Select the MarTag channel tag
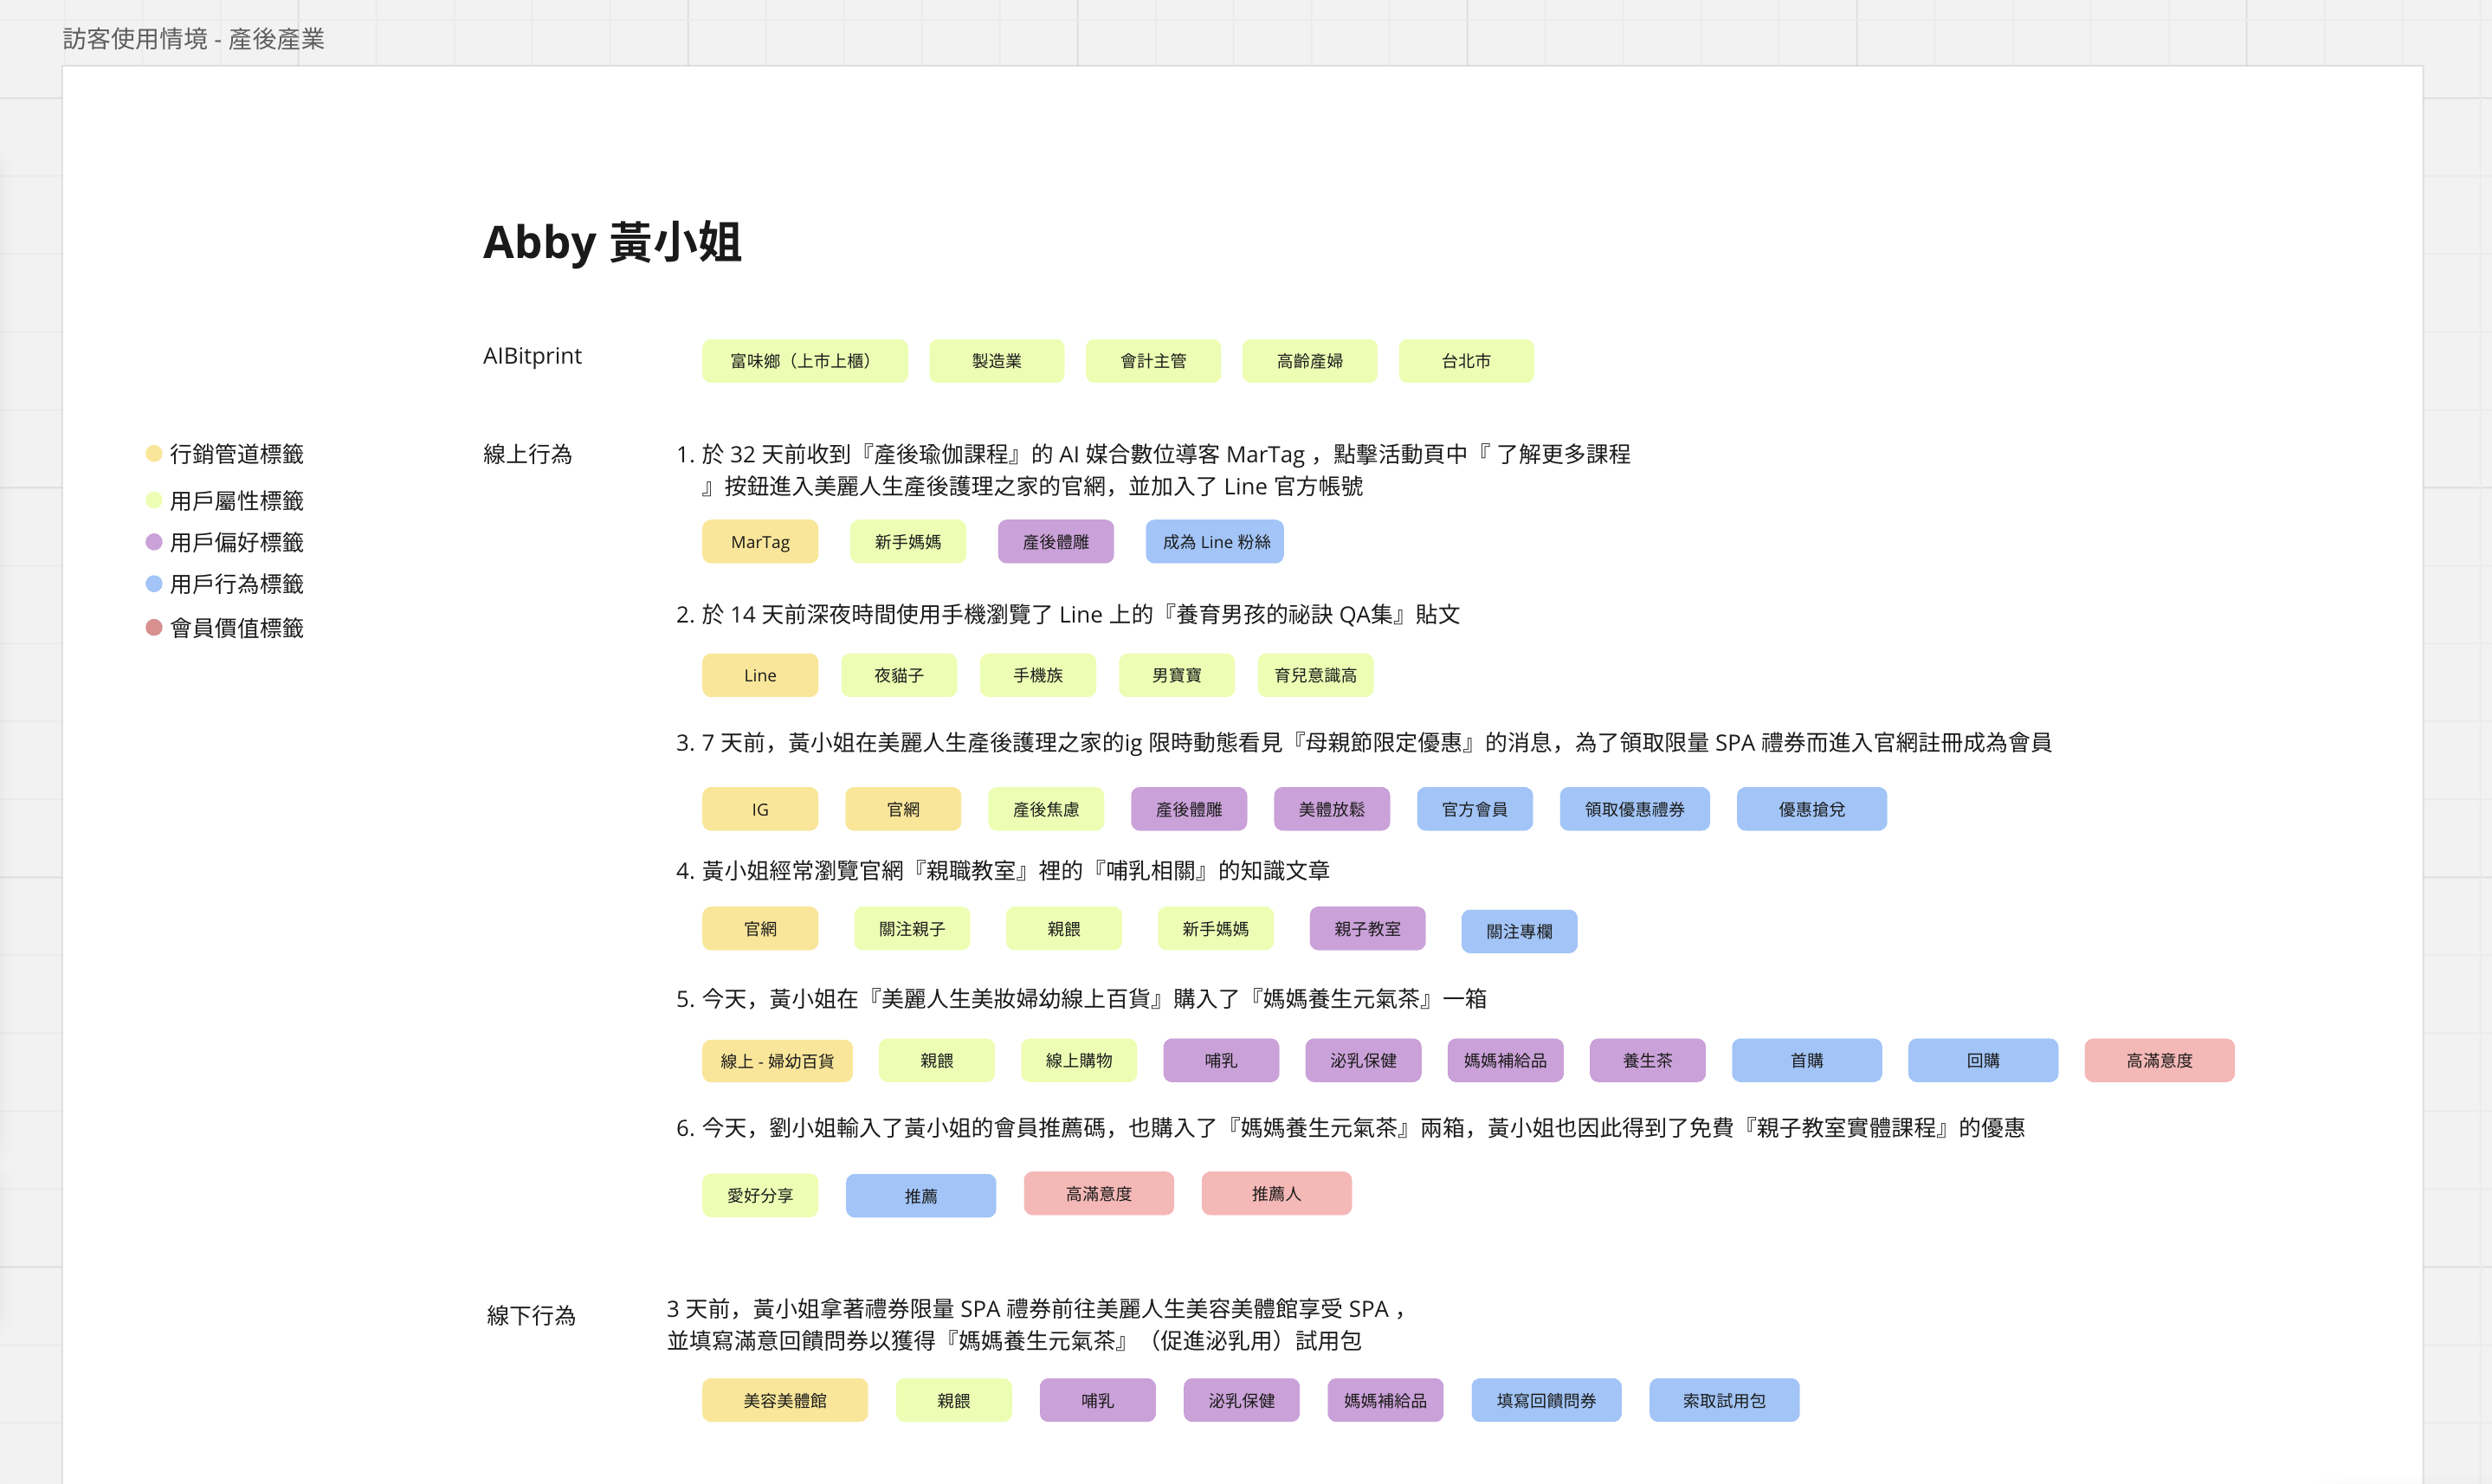Image resolution: width=2492 pixels, height=1484 pixels. click(759, 542)
